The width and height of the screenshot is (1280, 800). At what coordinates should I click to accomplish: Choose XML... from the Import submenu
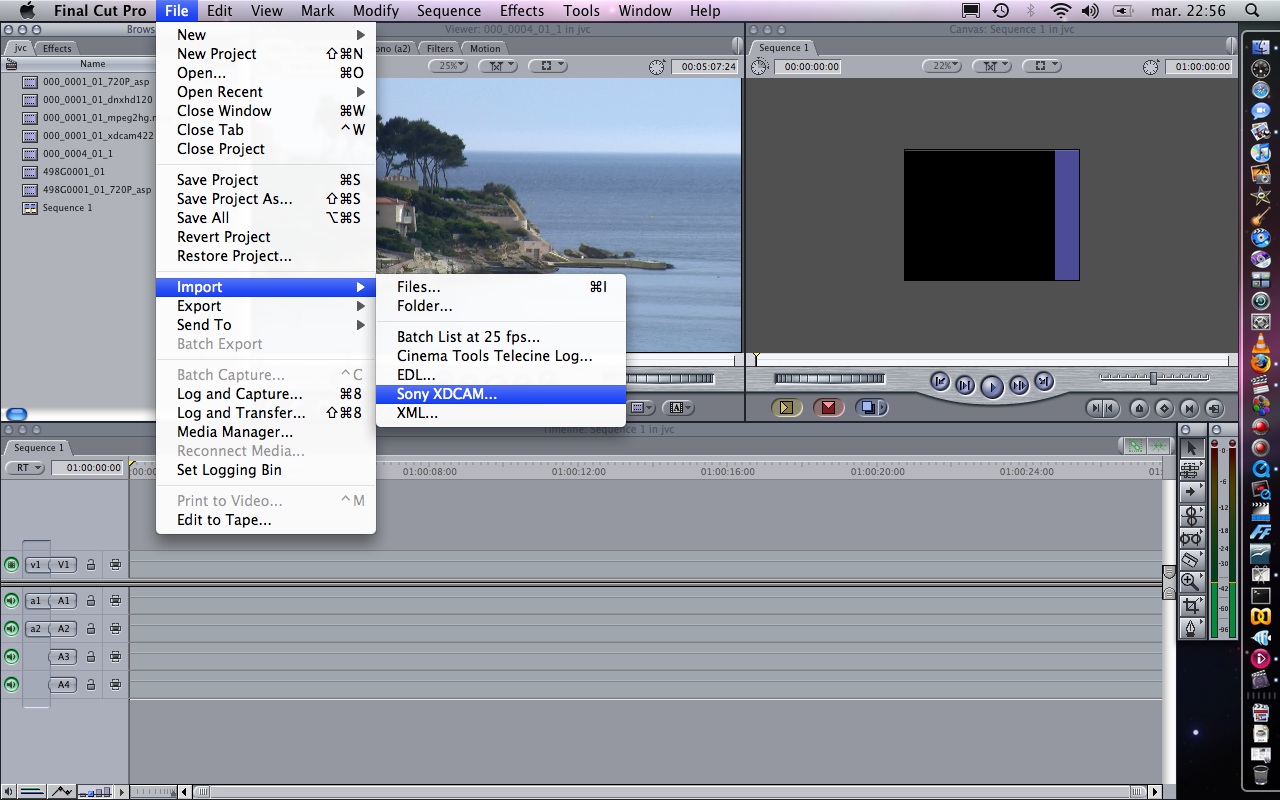501,413
